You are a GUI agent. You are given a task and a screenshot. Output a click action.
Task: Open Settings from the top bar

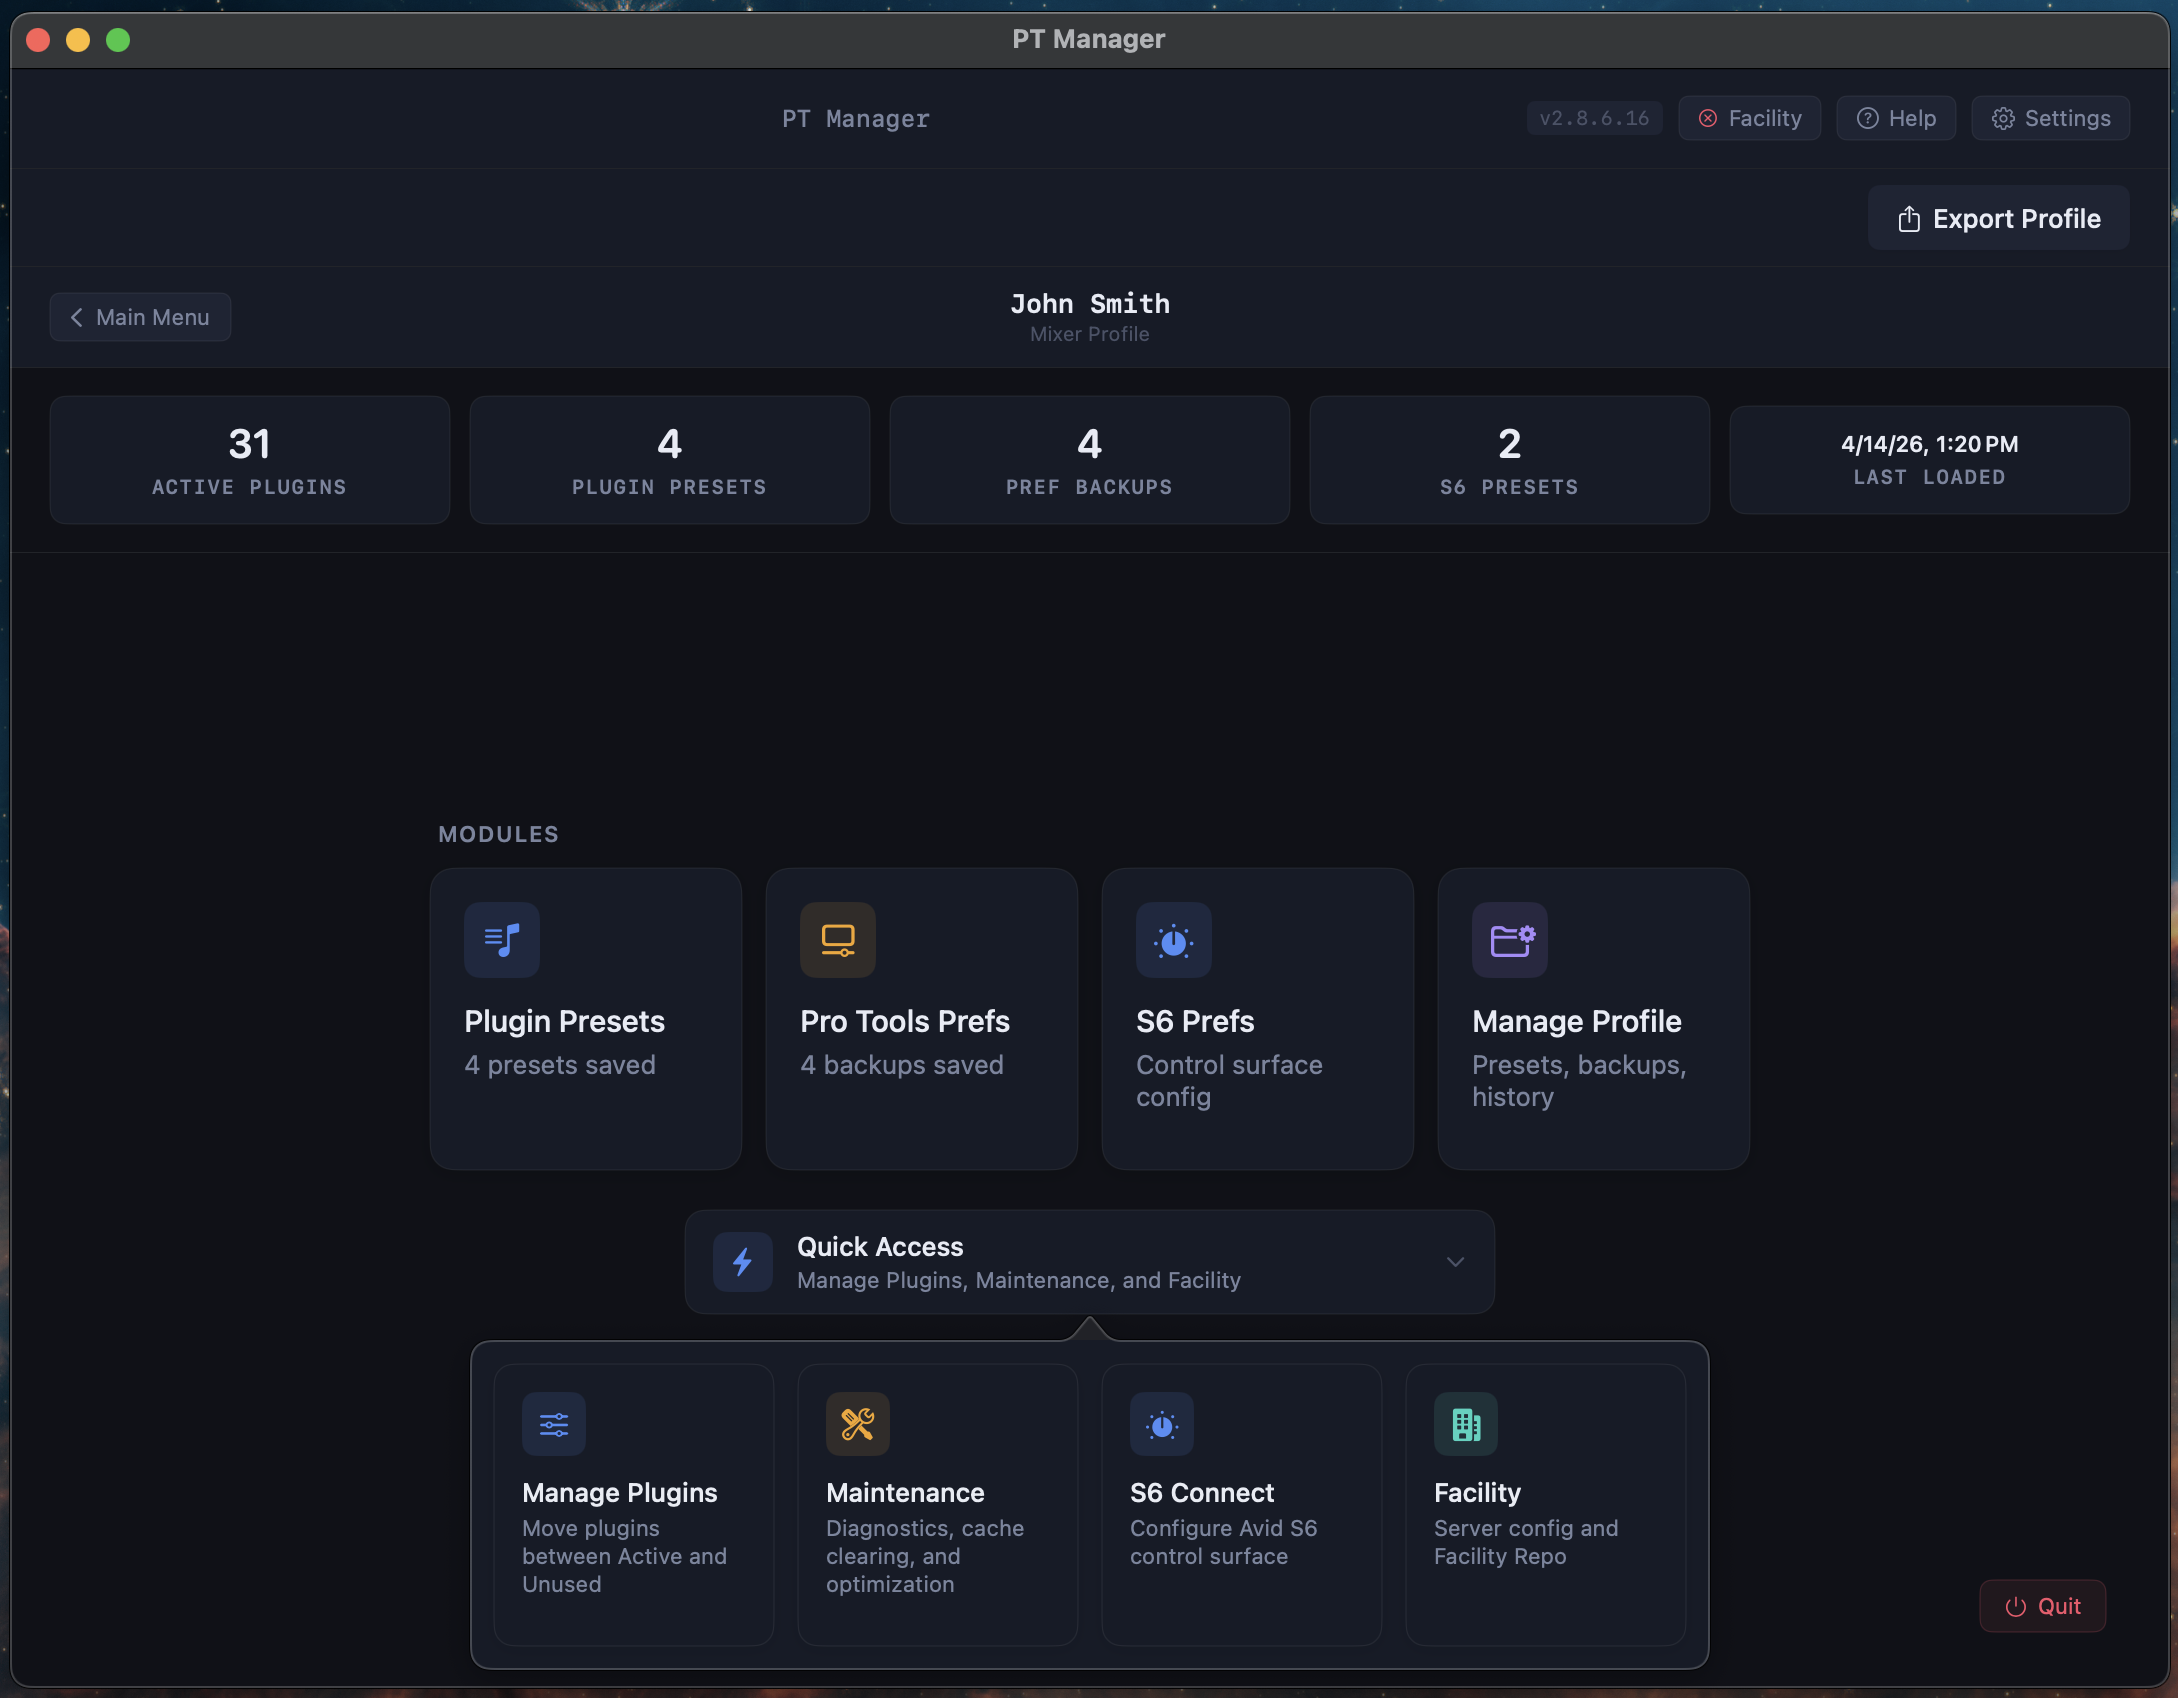click(2050, 118)
